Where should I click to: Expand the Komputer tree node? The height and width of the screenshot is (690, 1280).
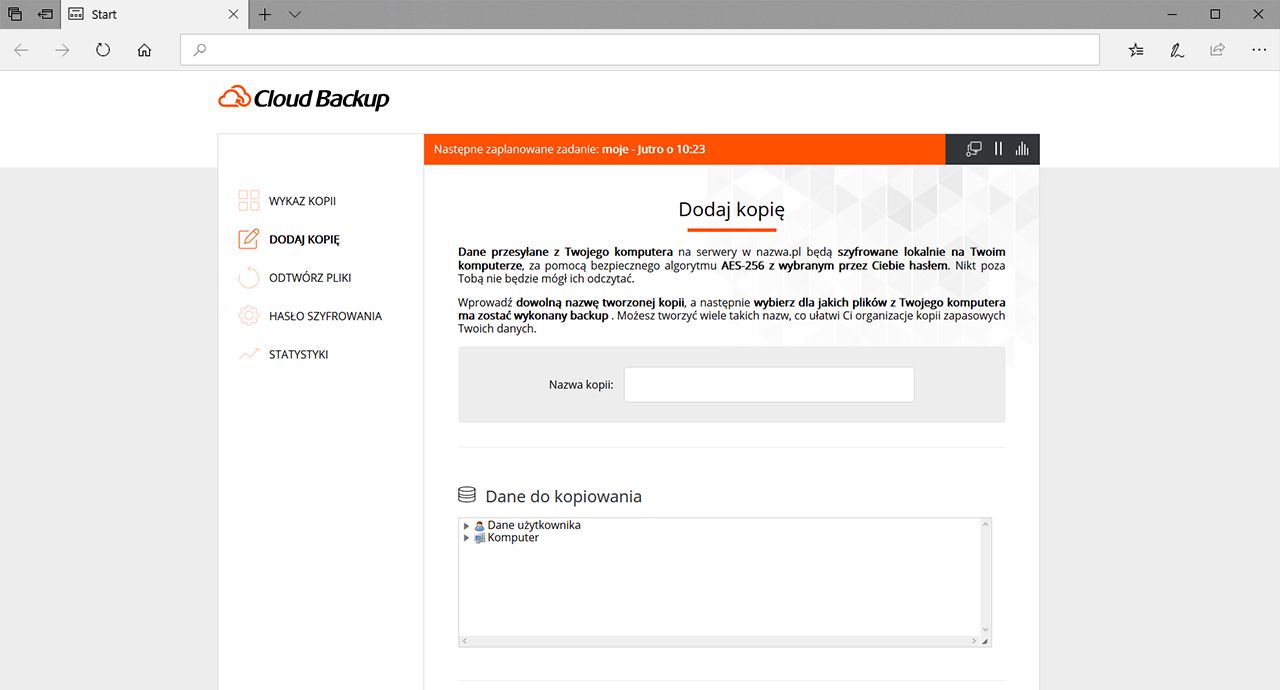(x=466, y=538)
